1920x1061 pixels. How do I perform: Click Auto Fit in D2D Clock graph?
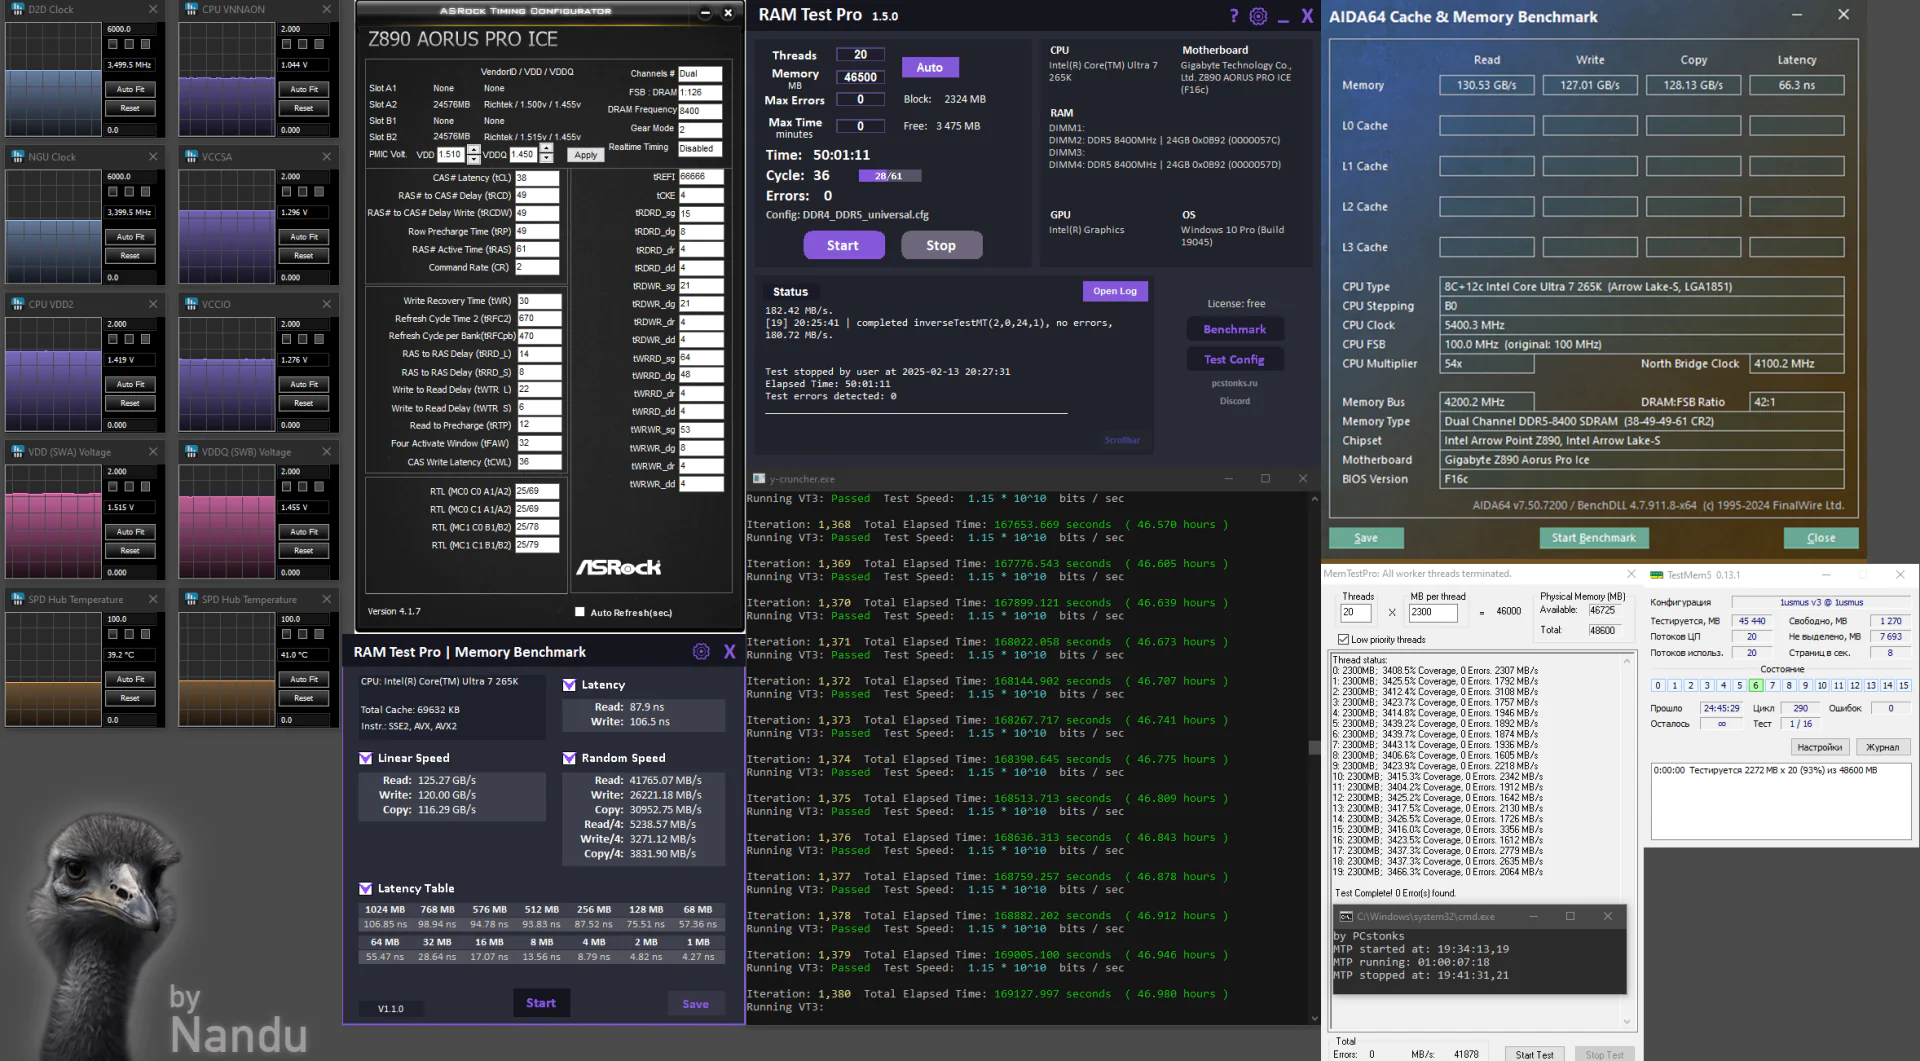130,89
